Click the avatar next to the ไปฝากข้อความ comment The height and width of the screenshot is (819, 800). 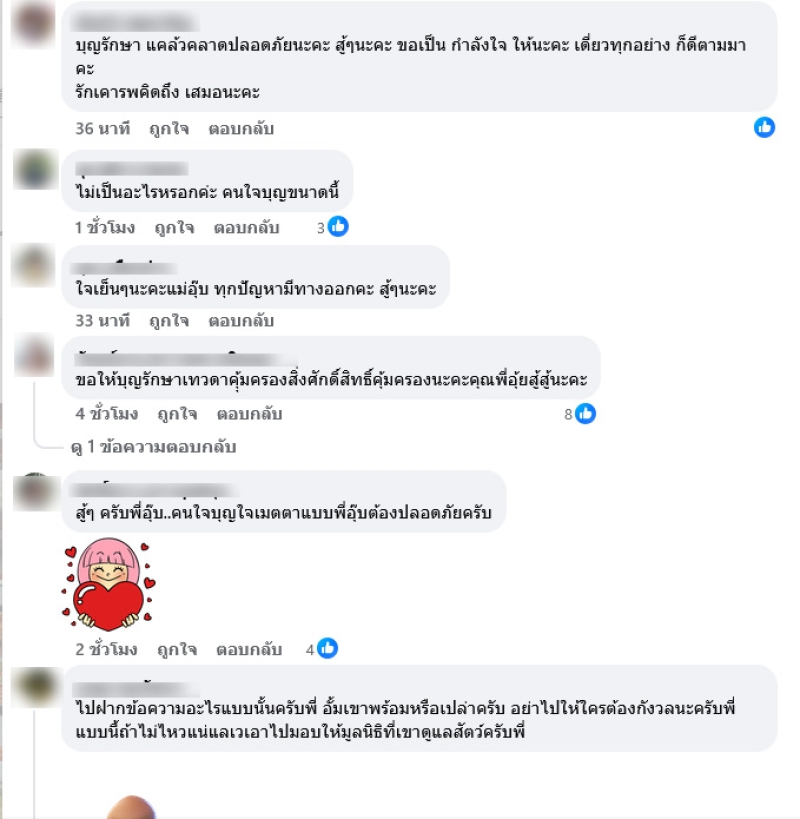pos(35,687)
